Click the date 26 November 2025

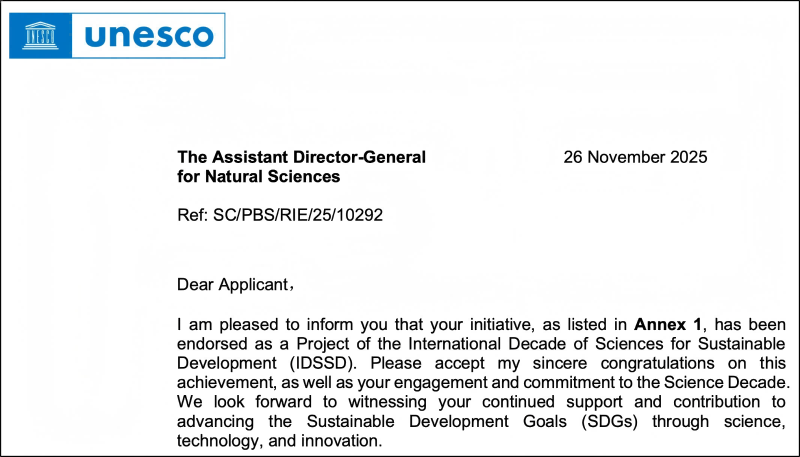(635, 157)
